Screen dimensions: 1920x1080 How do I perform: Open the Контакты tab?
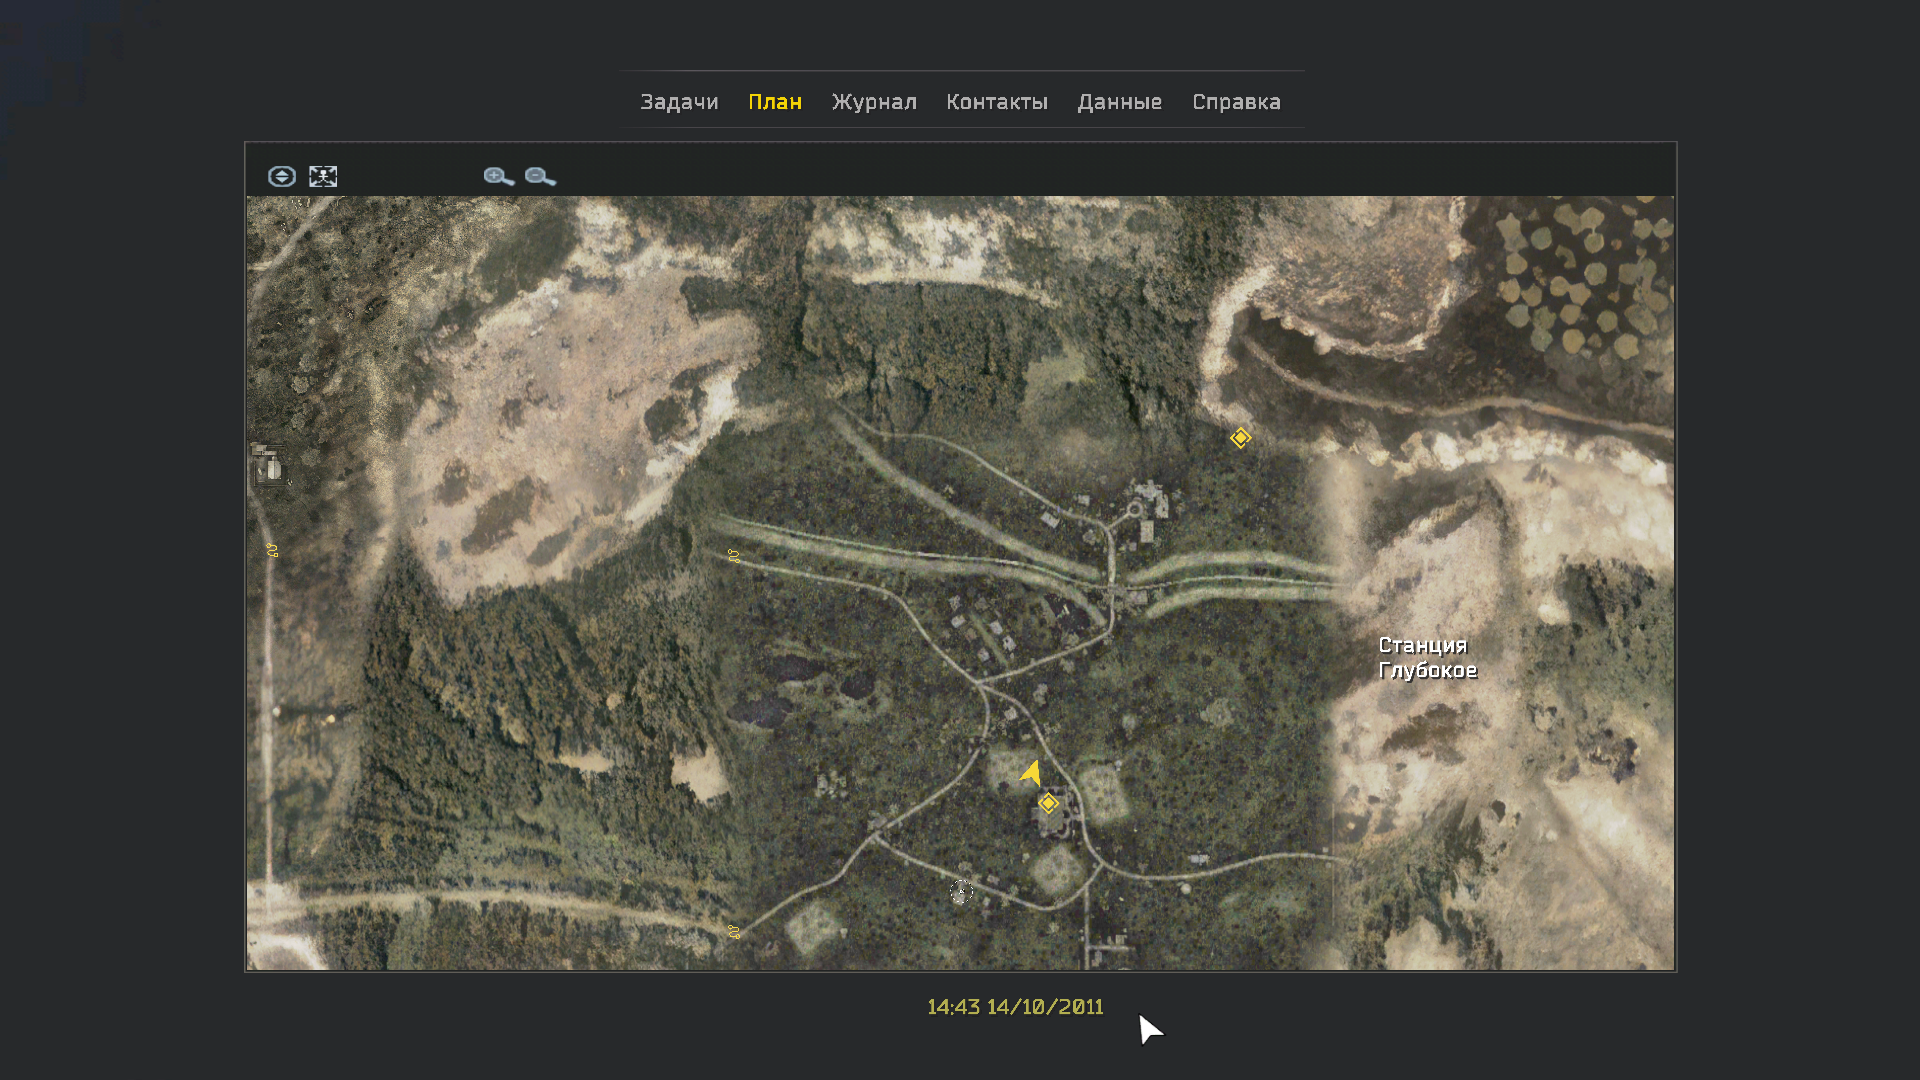tap(997, 102)
